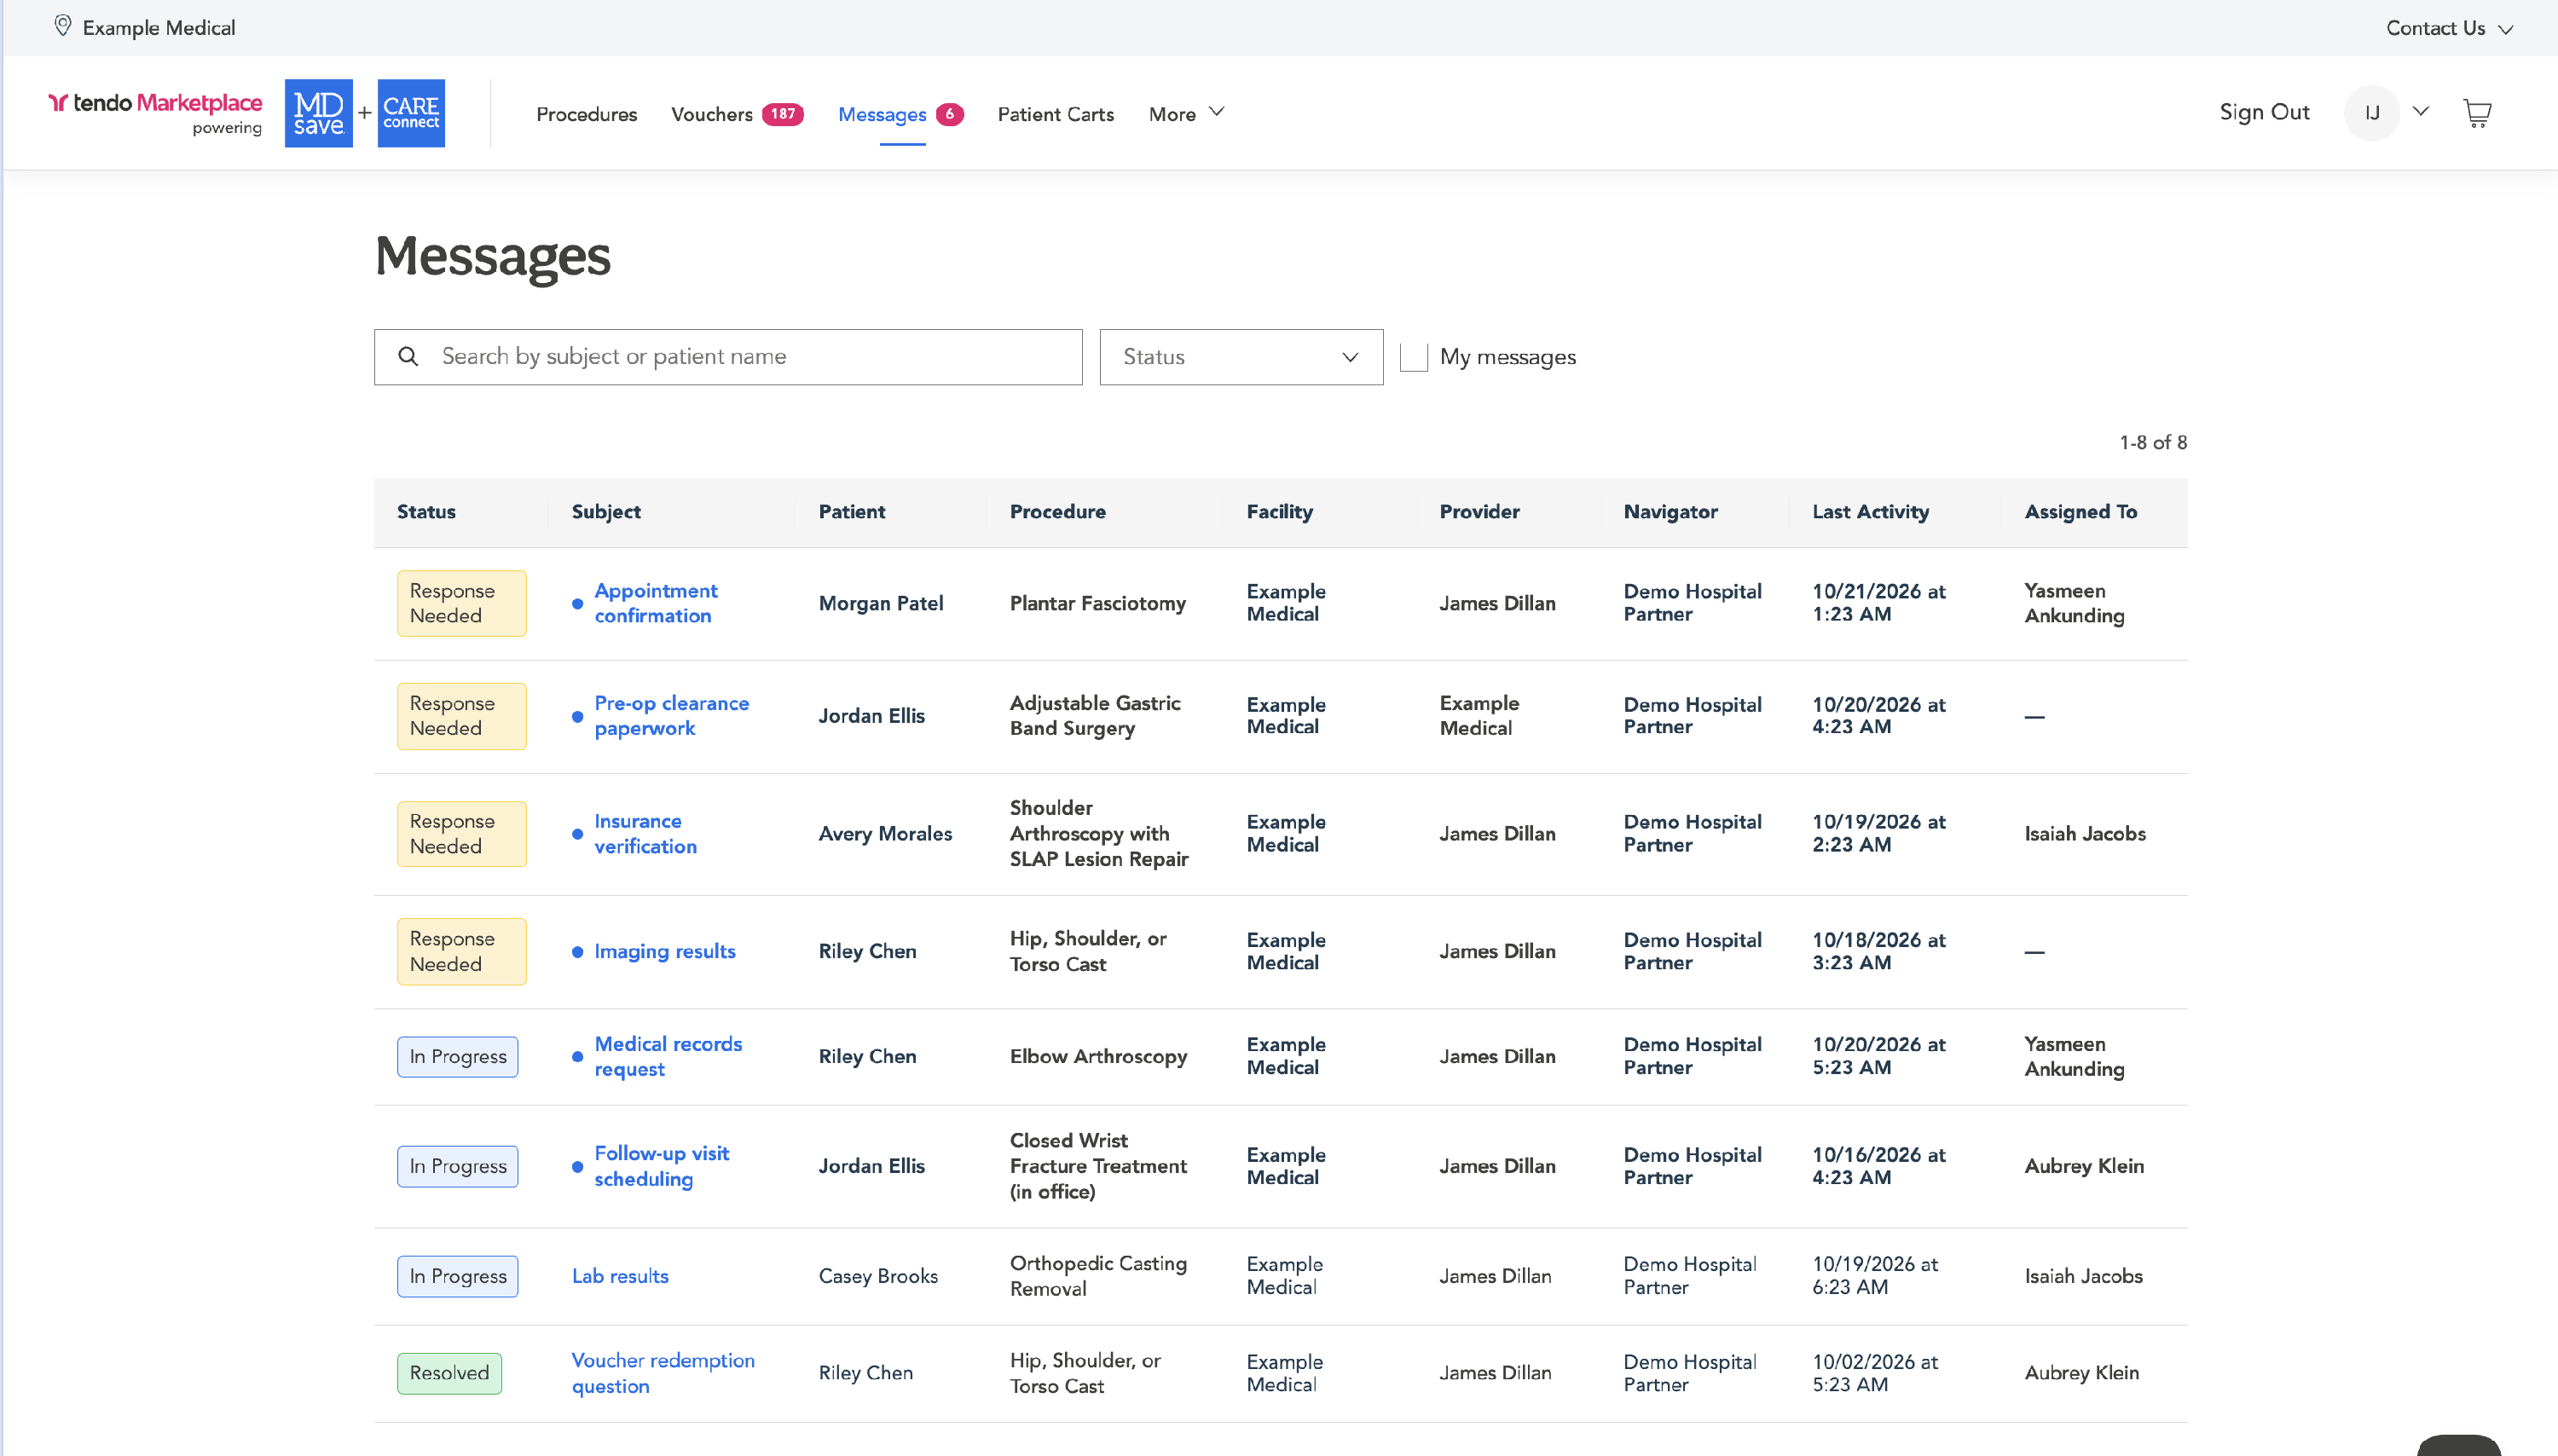Click the IJ user avatar
Image resolution: width=2558 pixels, height=1456 pixels.
2371,113
